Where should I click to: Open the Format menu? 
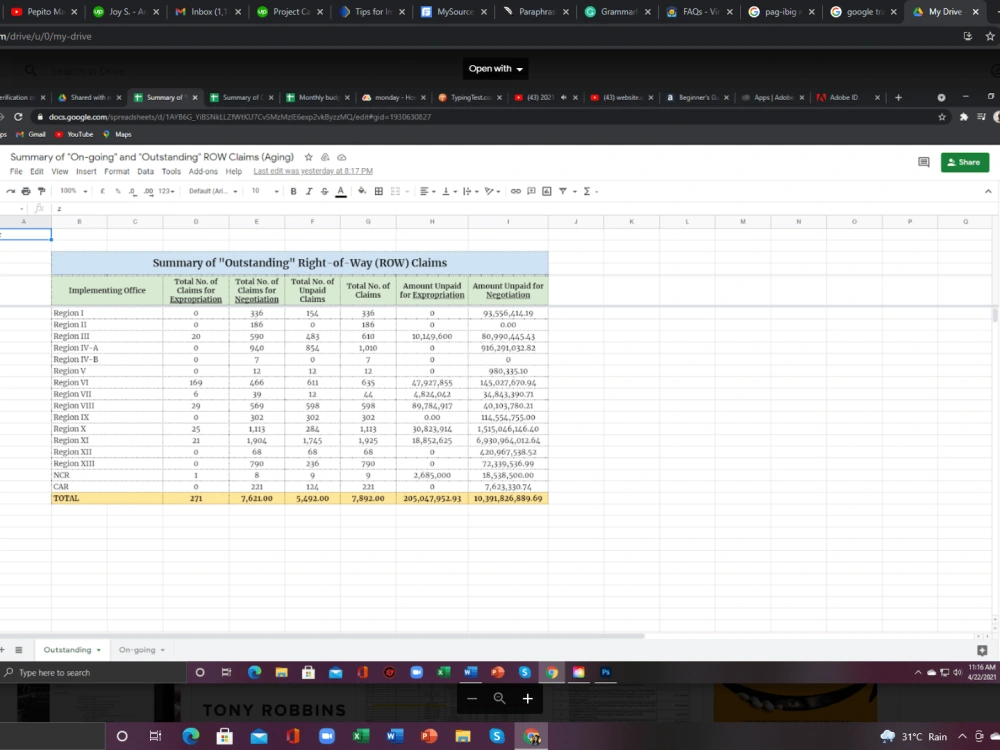coord(117,172)
